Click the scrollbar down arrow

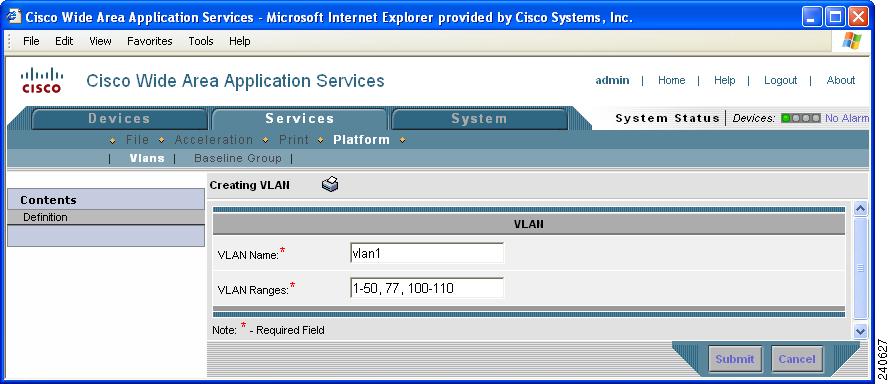(x=860, y=331)
